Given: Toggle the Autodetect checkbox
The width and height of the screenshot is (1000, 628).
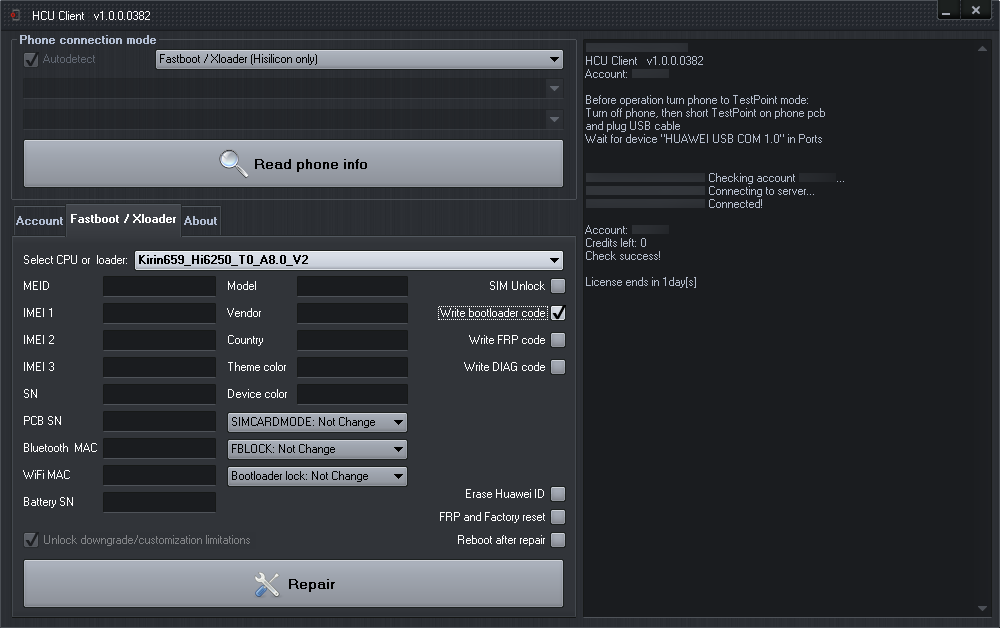Looking at the screenshot, I should click(x=31, y=59).
